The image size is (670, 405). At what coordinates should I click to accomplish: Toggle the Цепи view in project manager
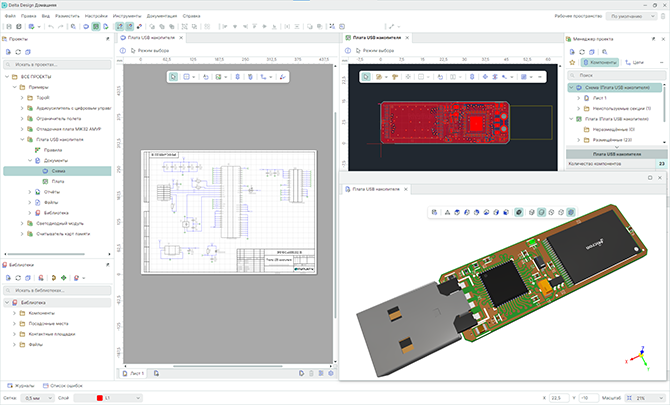634,62
